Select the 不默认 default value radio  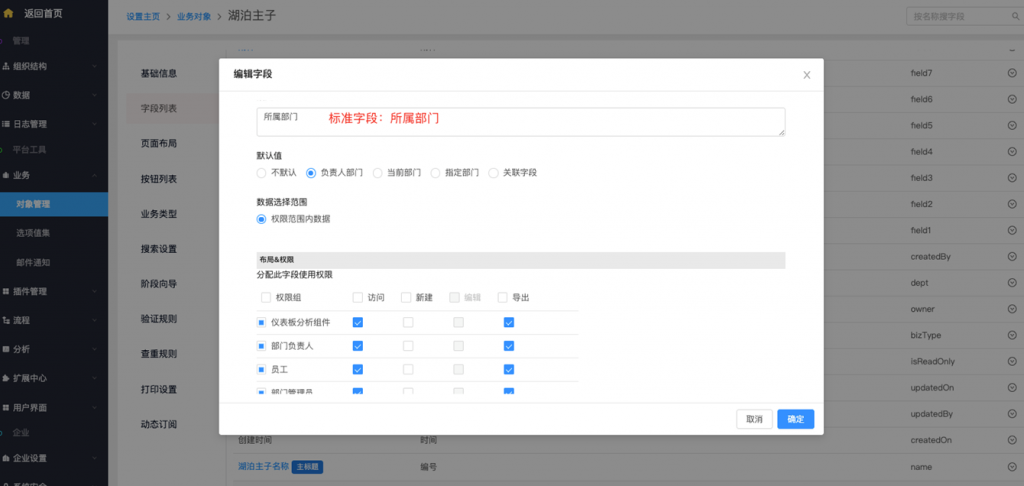click(262, 173)
